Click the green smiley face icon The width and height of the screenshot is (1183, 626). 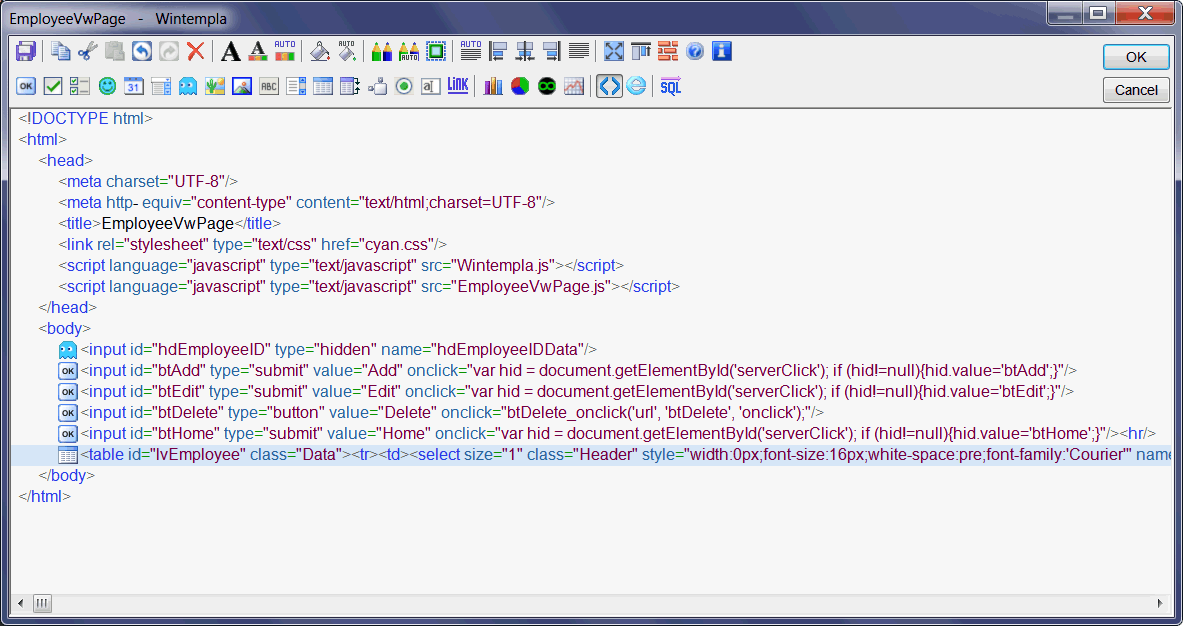click(x=107, y=87)
